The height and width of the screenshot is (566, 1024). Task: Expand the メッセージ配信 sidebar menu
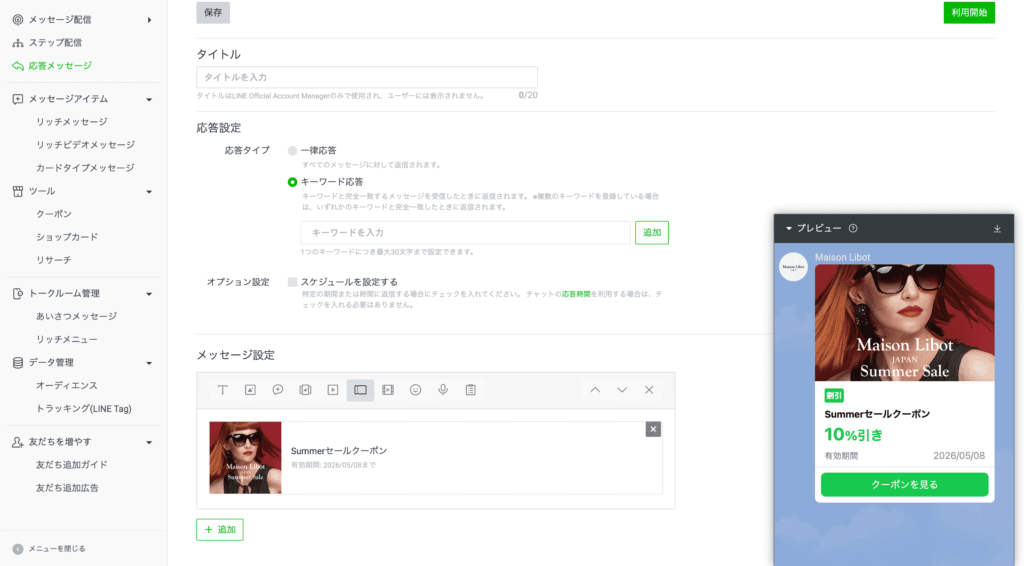pos(149,20)
